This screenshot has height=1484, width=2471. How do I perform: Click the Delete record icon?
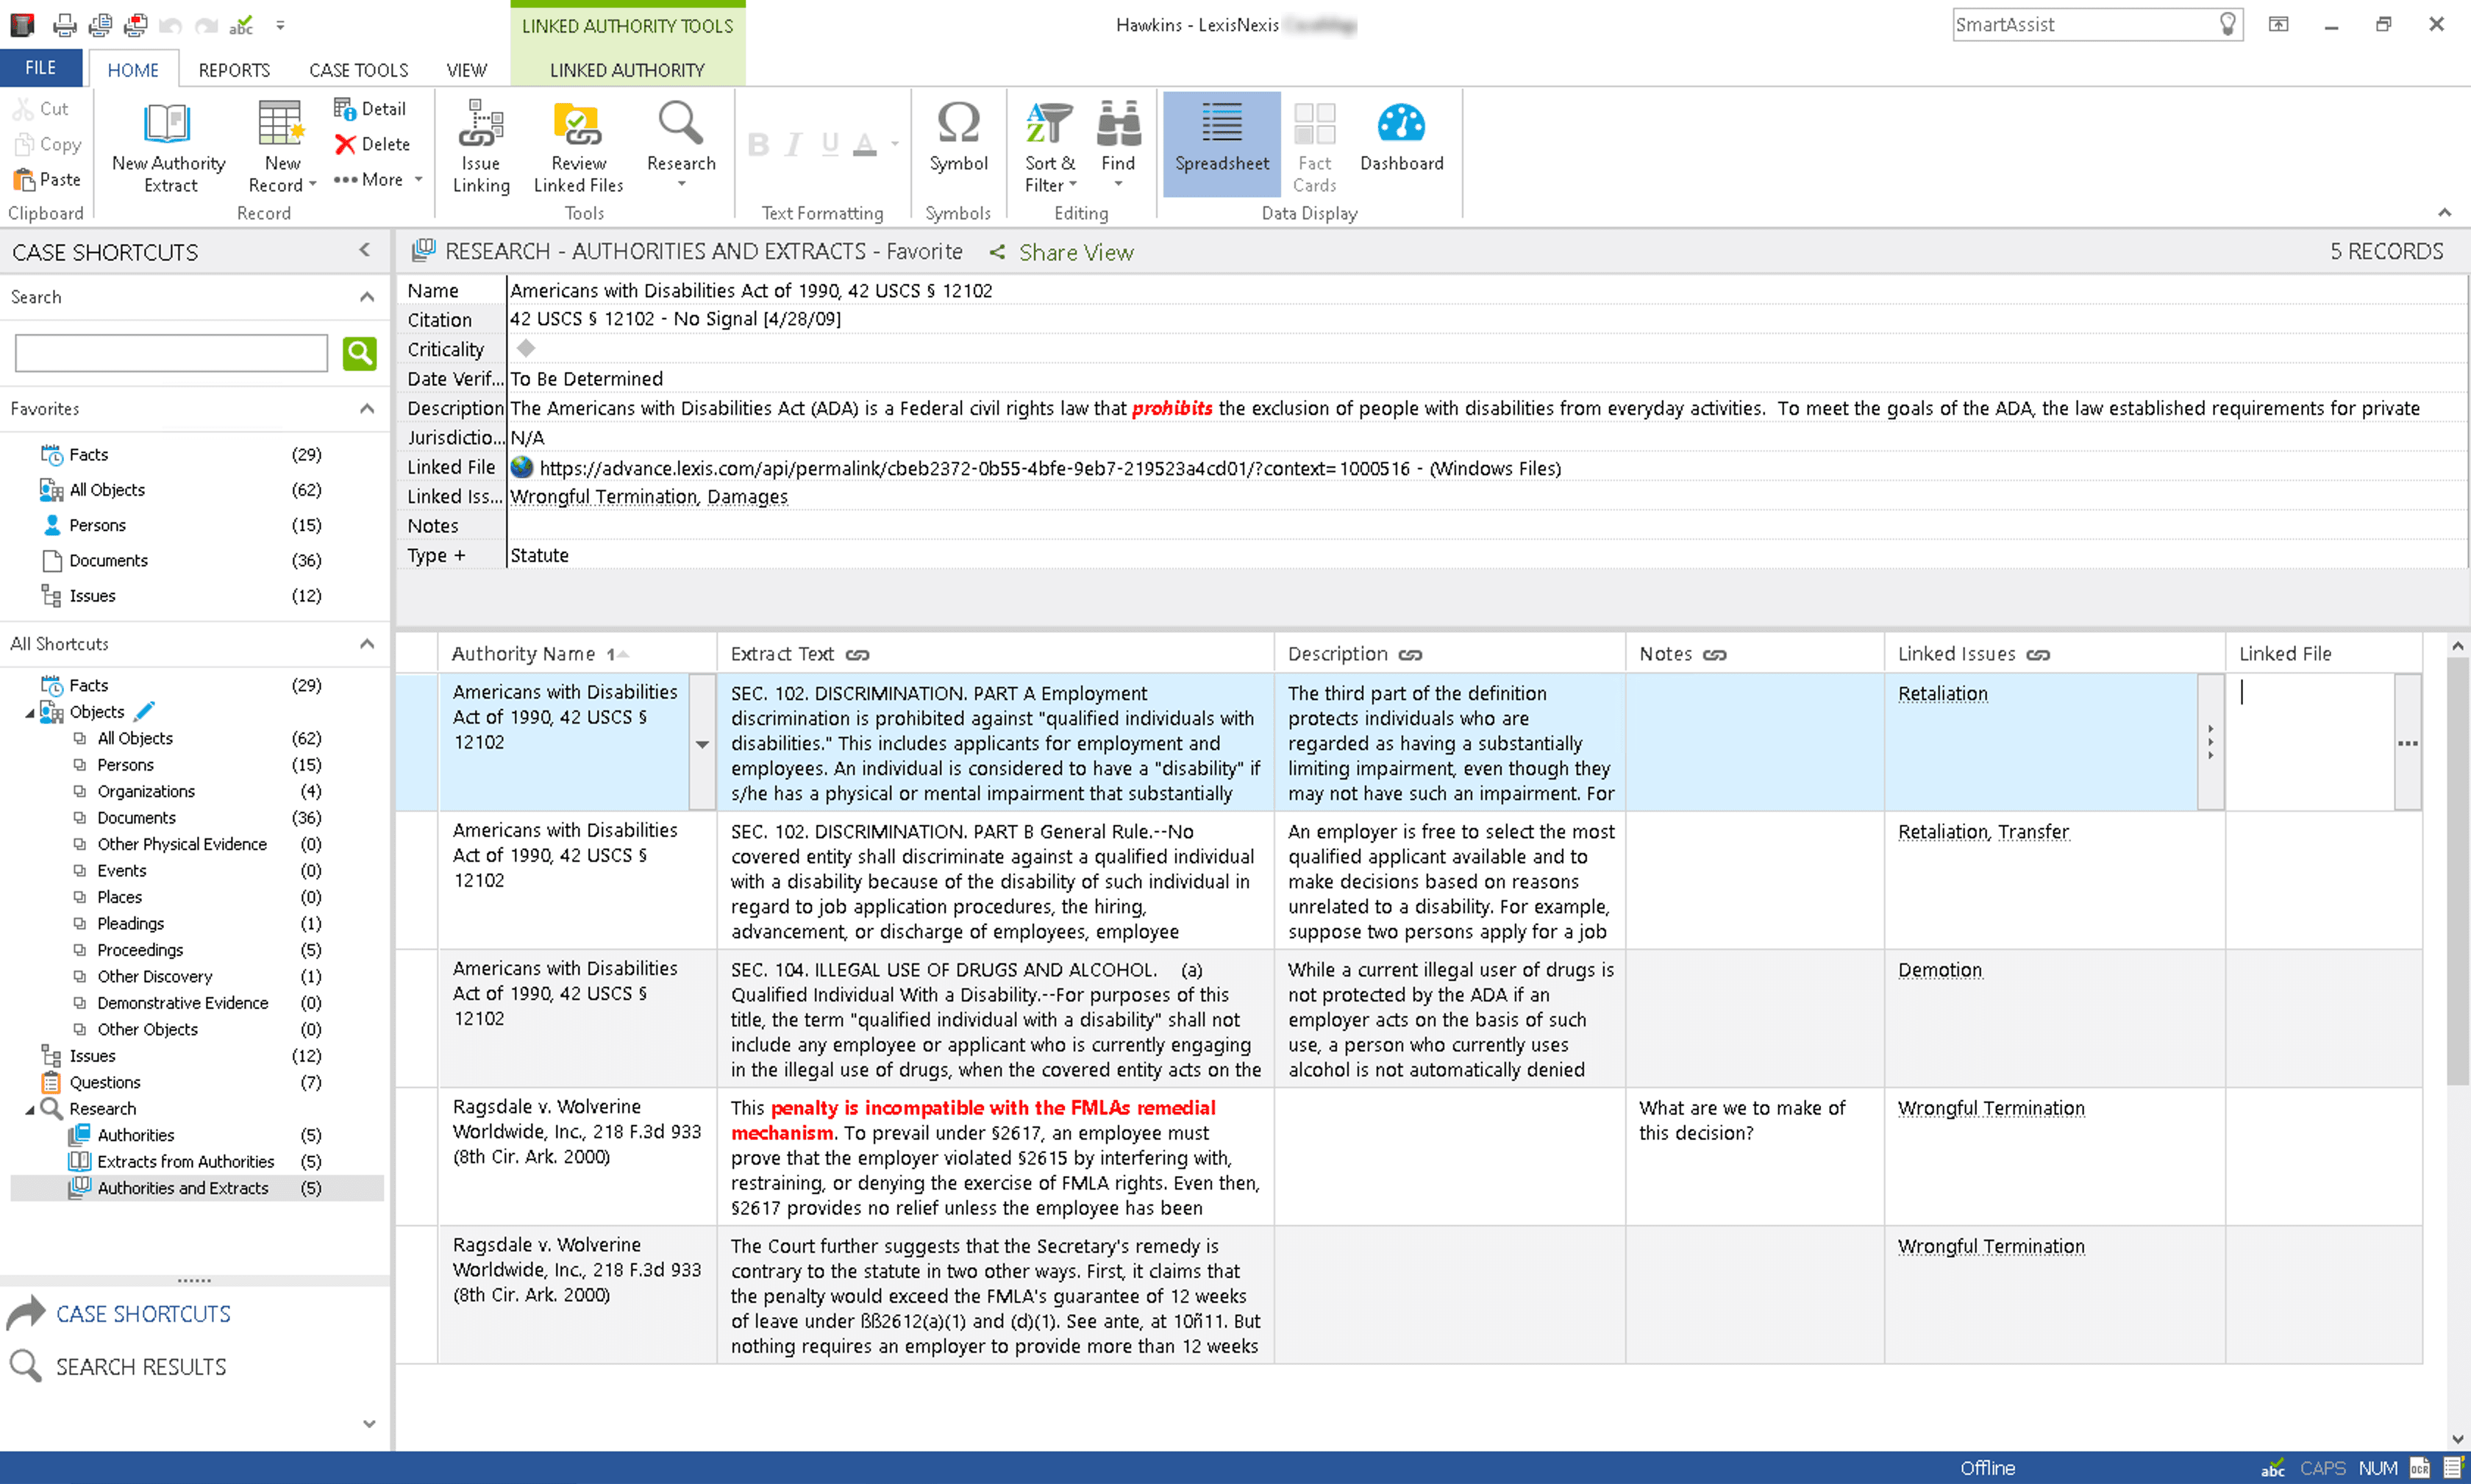coord(345,145)
